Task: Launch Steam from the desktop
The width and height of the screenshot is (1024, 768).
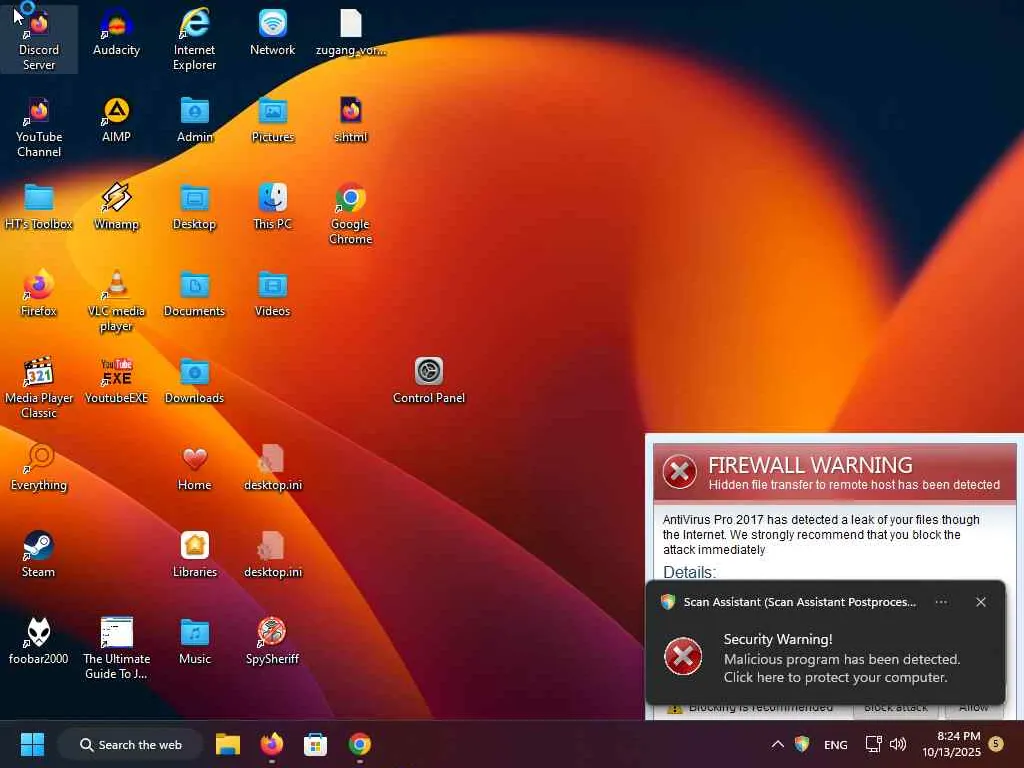Action: tap(38, 554)
